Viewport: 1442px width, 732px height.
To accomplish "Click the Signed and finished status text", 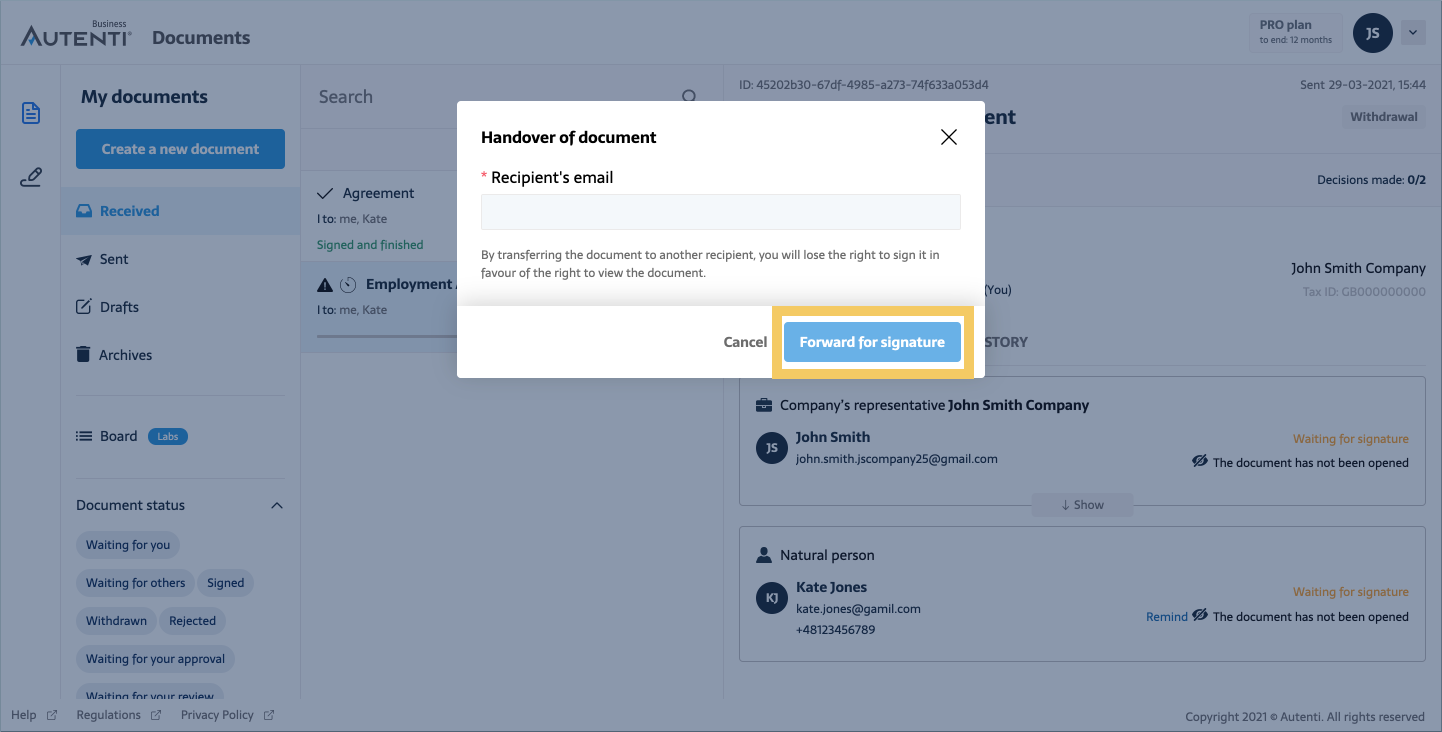I will [x=370, y=245].
